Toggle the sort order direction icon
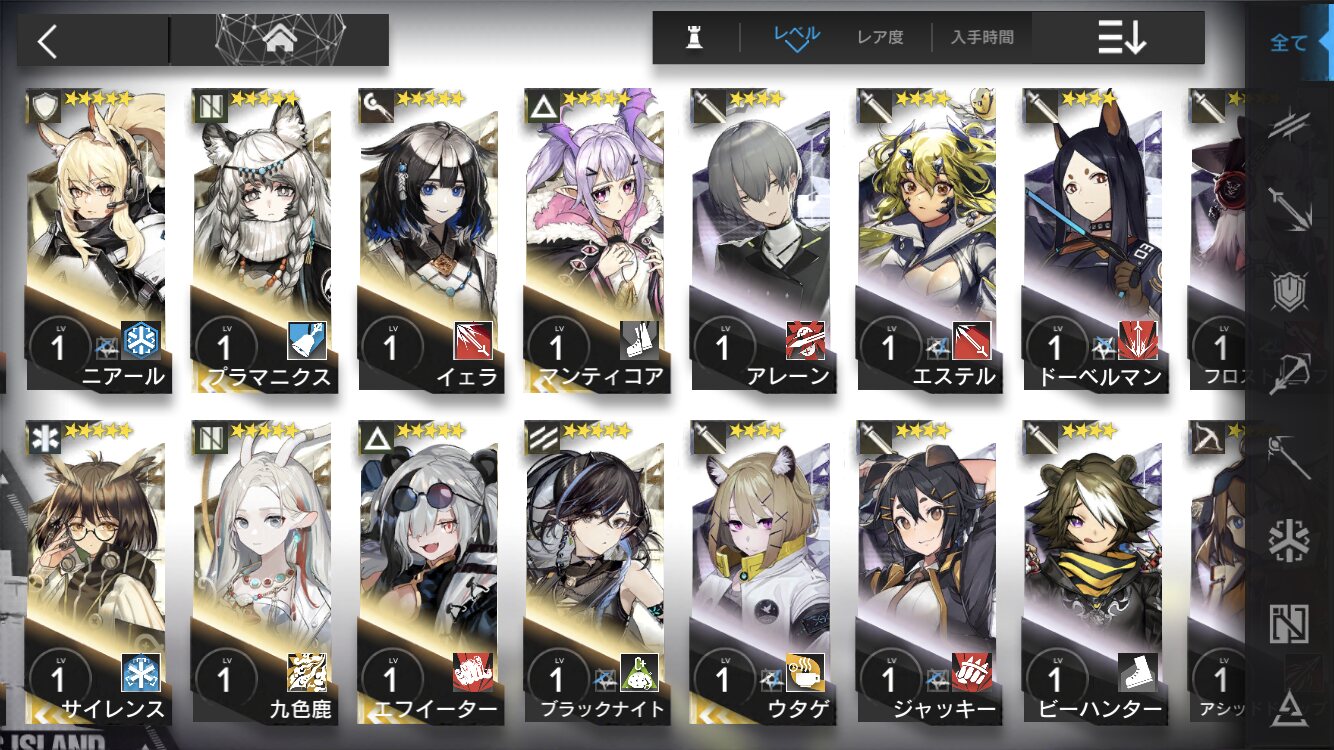This screenshot has height=750, width=1334. pos(1121,39)
